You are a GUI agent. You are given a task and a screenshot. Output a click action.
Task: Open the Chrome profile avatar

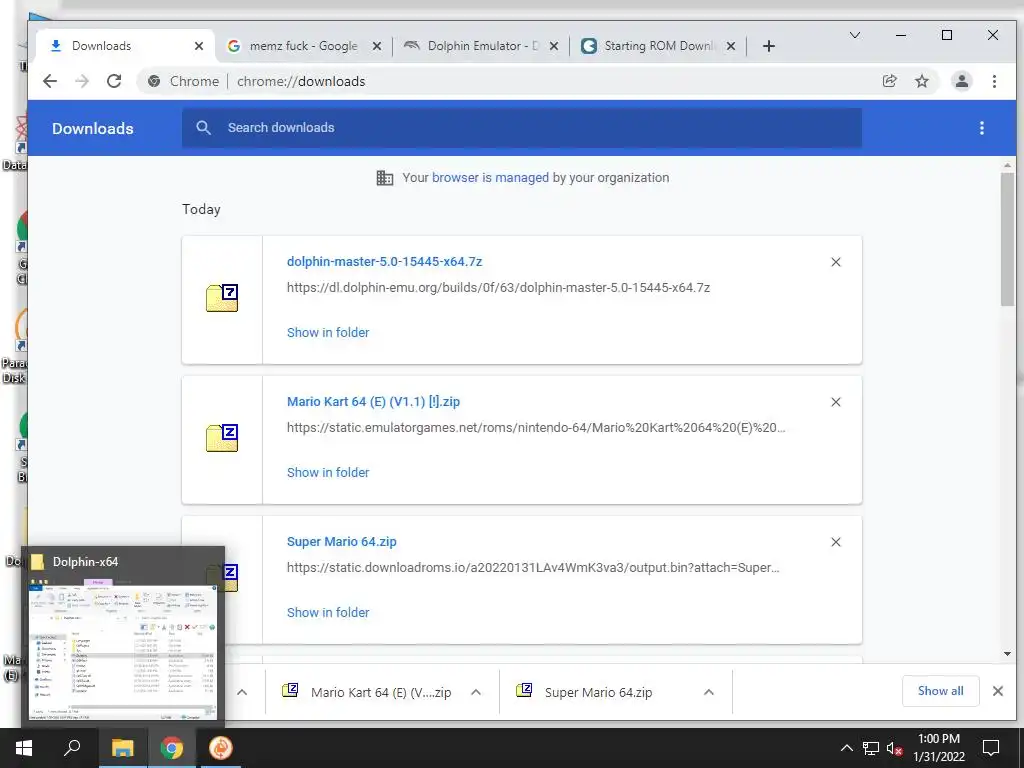[961, 81]
